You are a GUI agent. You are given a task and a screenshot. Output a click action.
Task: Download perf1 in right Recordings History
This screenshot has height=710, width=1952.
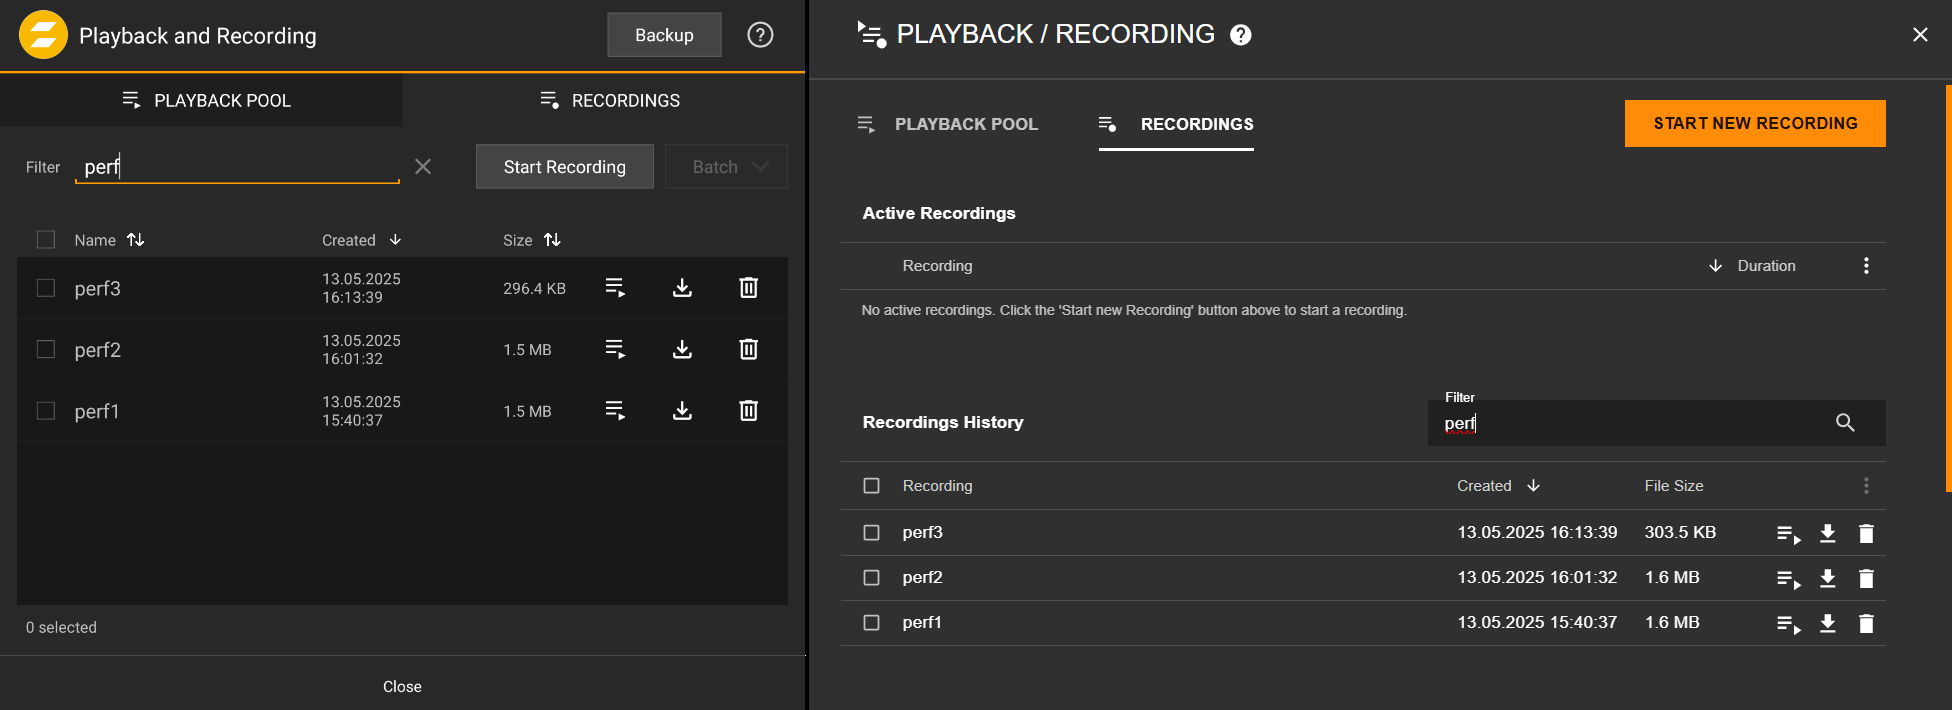[1827, 623]
